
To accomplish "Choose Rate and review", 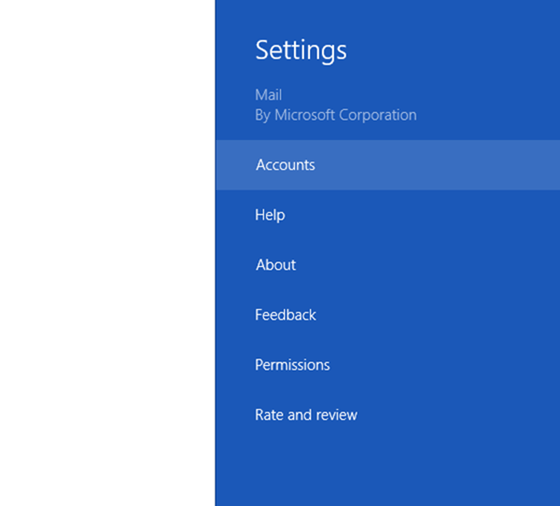I will (x=388, y=415).
